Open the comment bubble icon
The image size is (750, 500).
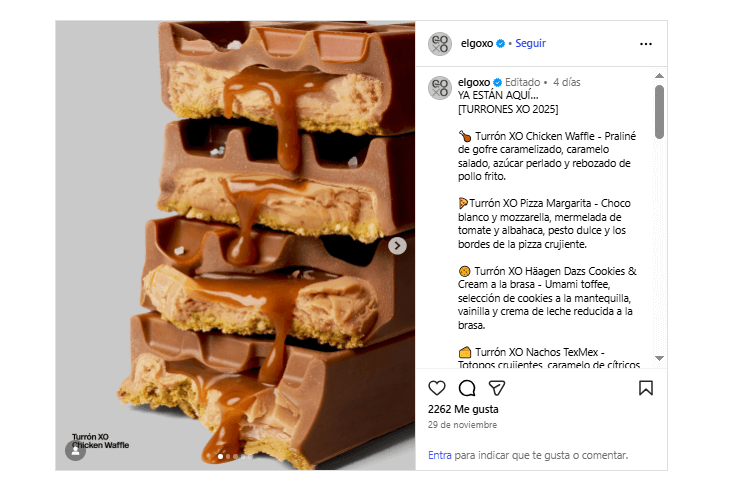[x=467, y=388]
